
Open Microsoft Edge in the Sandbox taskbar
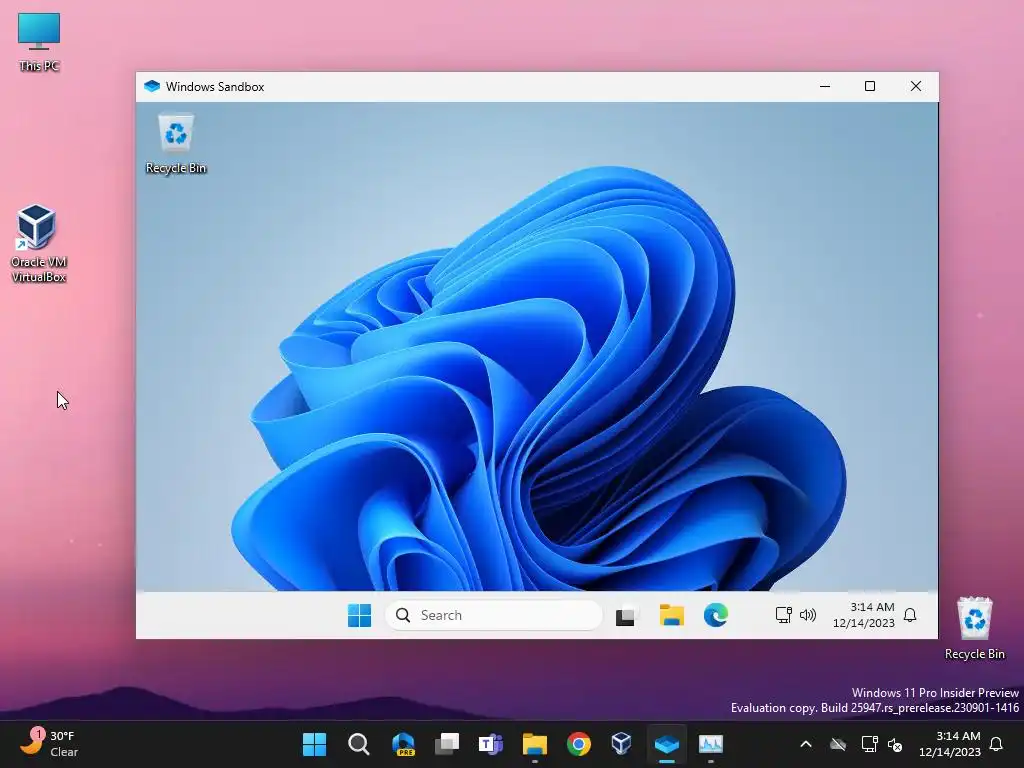(x=716, y=615)
